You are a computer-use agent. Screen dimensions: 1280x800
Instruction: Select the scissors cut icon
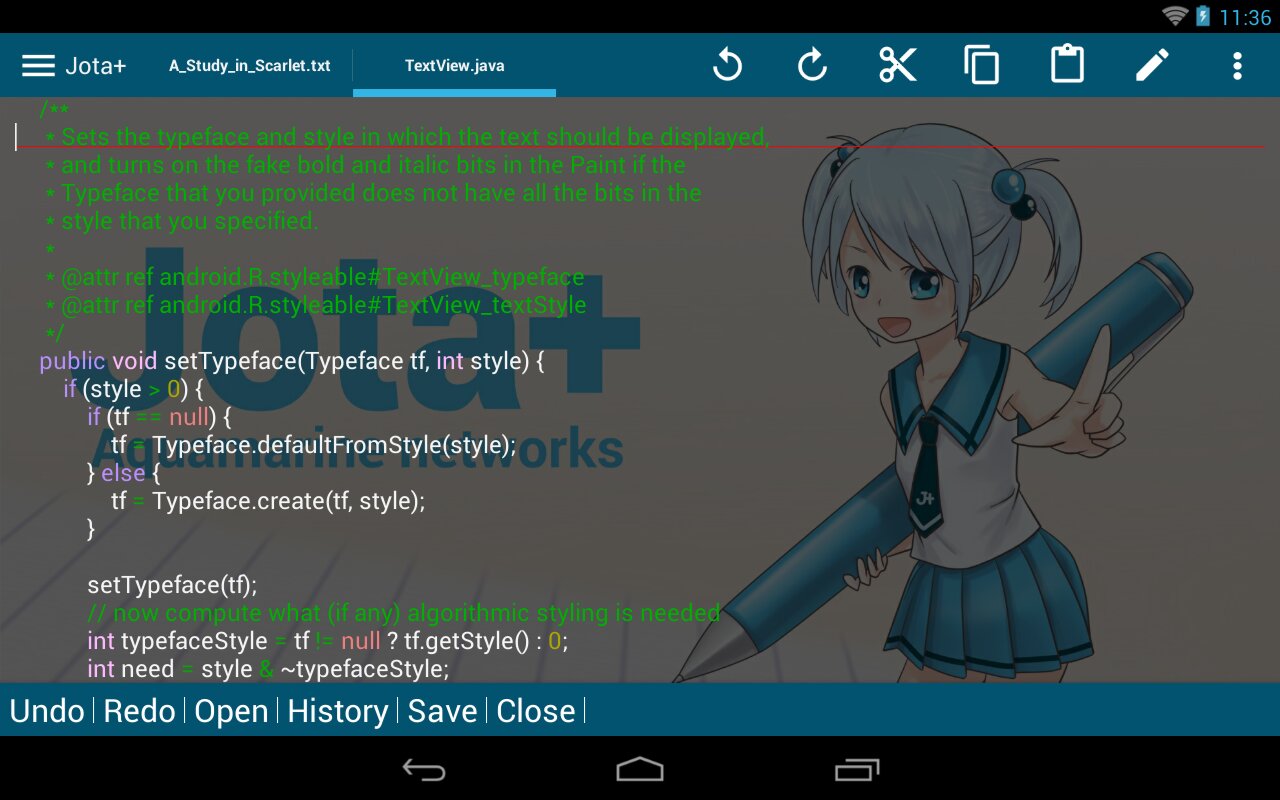(x=897, y=66)
